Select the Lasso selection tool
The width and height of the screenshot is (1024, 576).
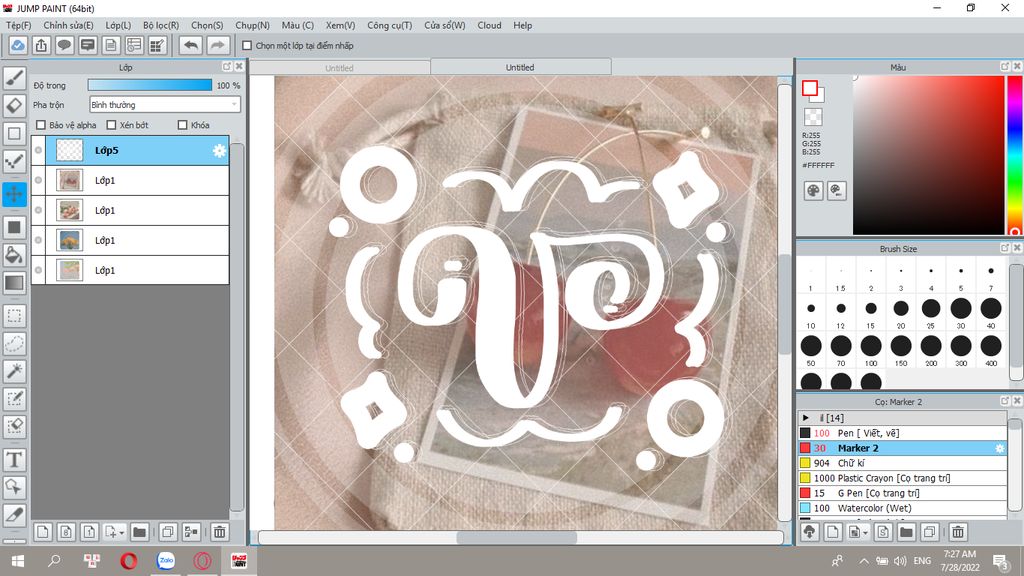(14, 344)
